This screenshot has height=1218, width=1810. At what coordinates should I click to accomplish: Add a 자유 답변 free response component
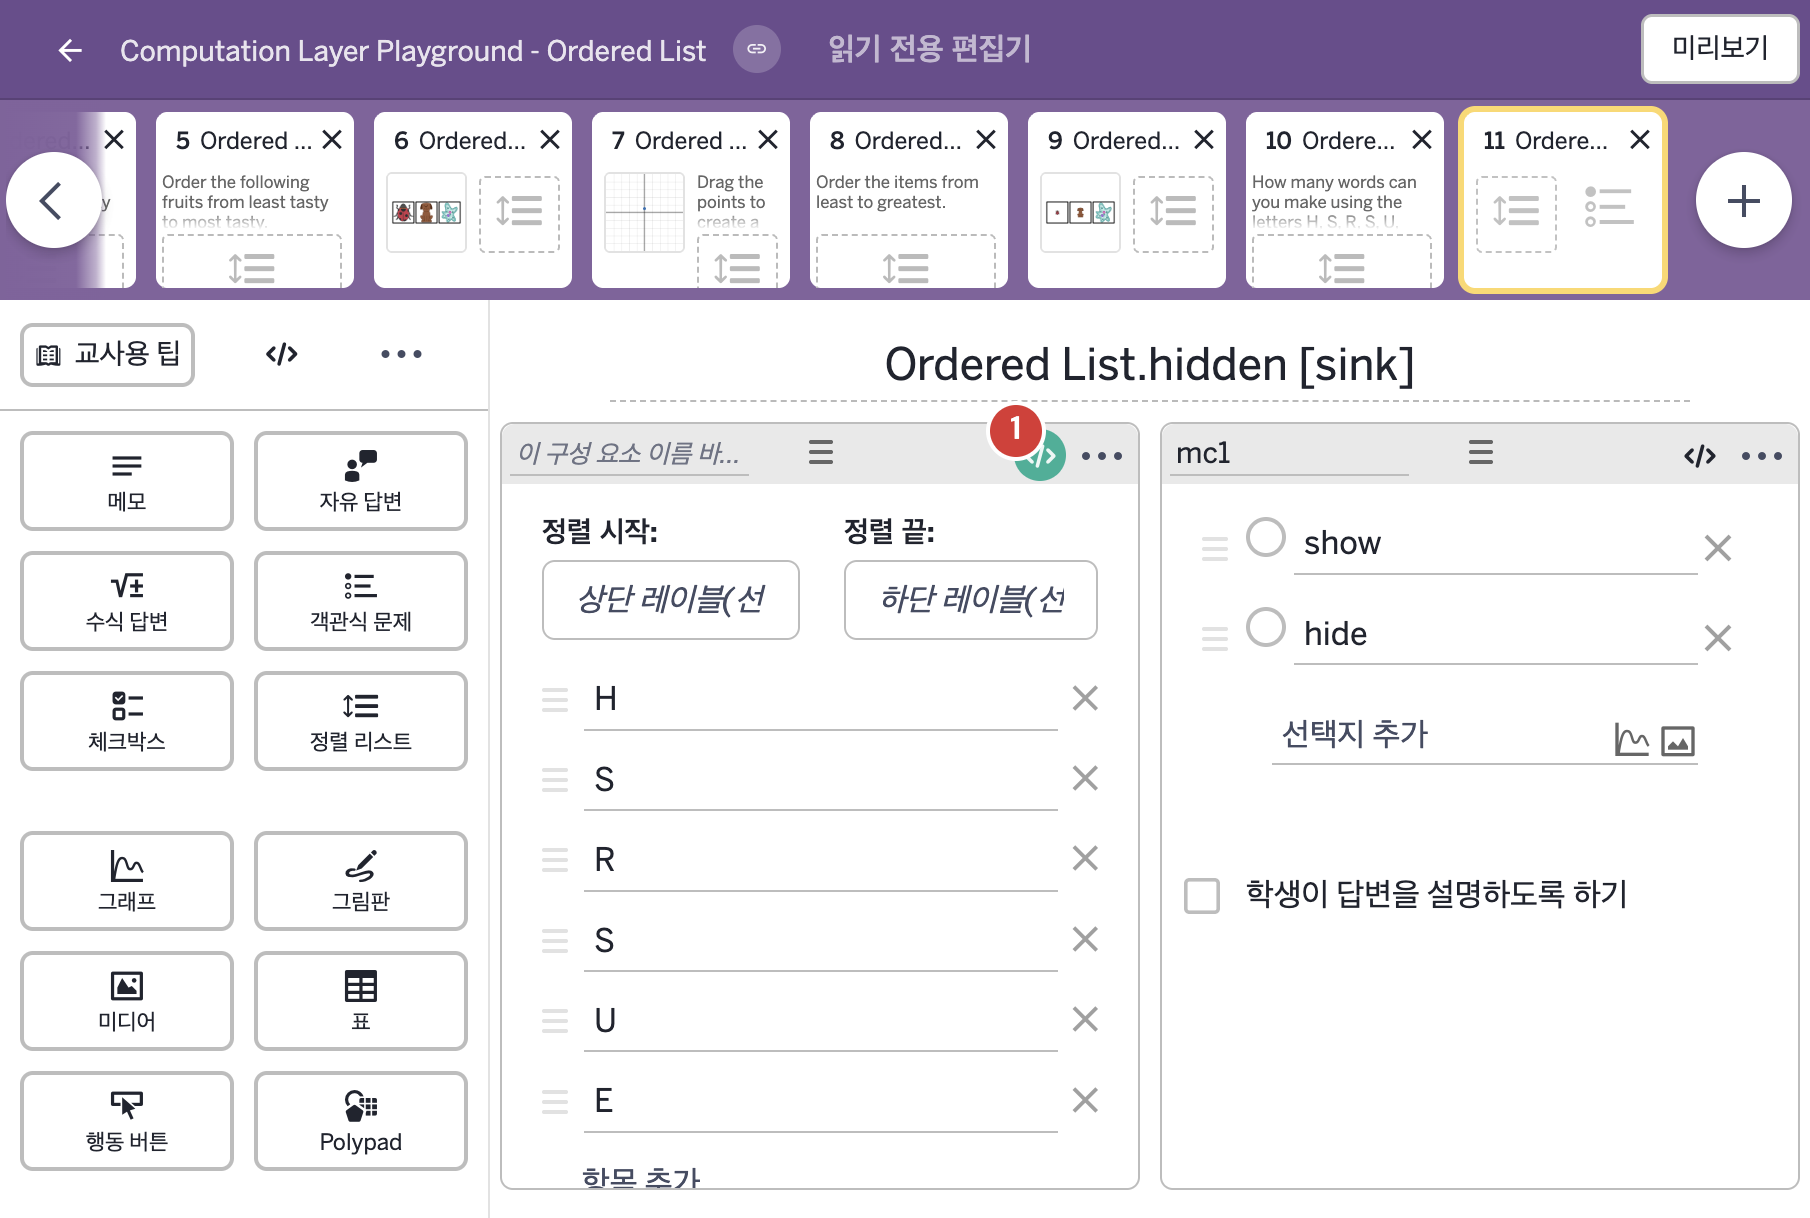tap(361, 481)
